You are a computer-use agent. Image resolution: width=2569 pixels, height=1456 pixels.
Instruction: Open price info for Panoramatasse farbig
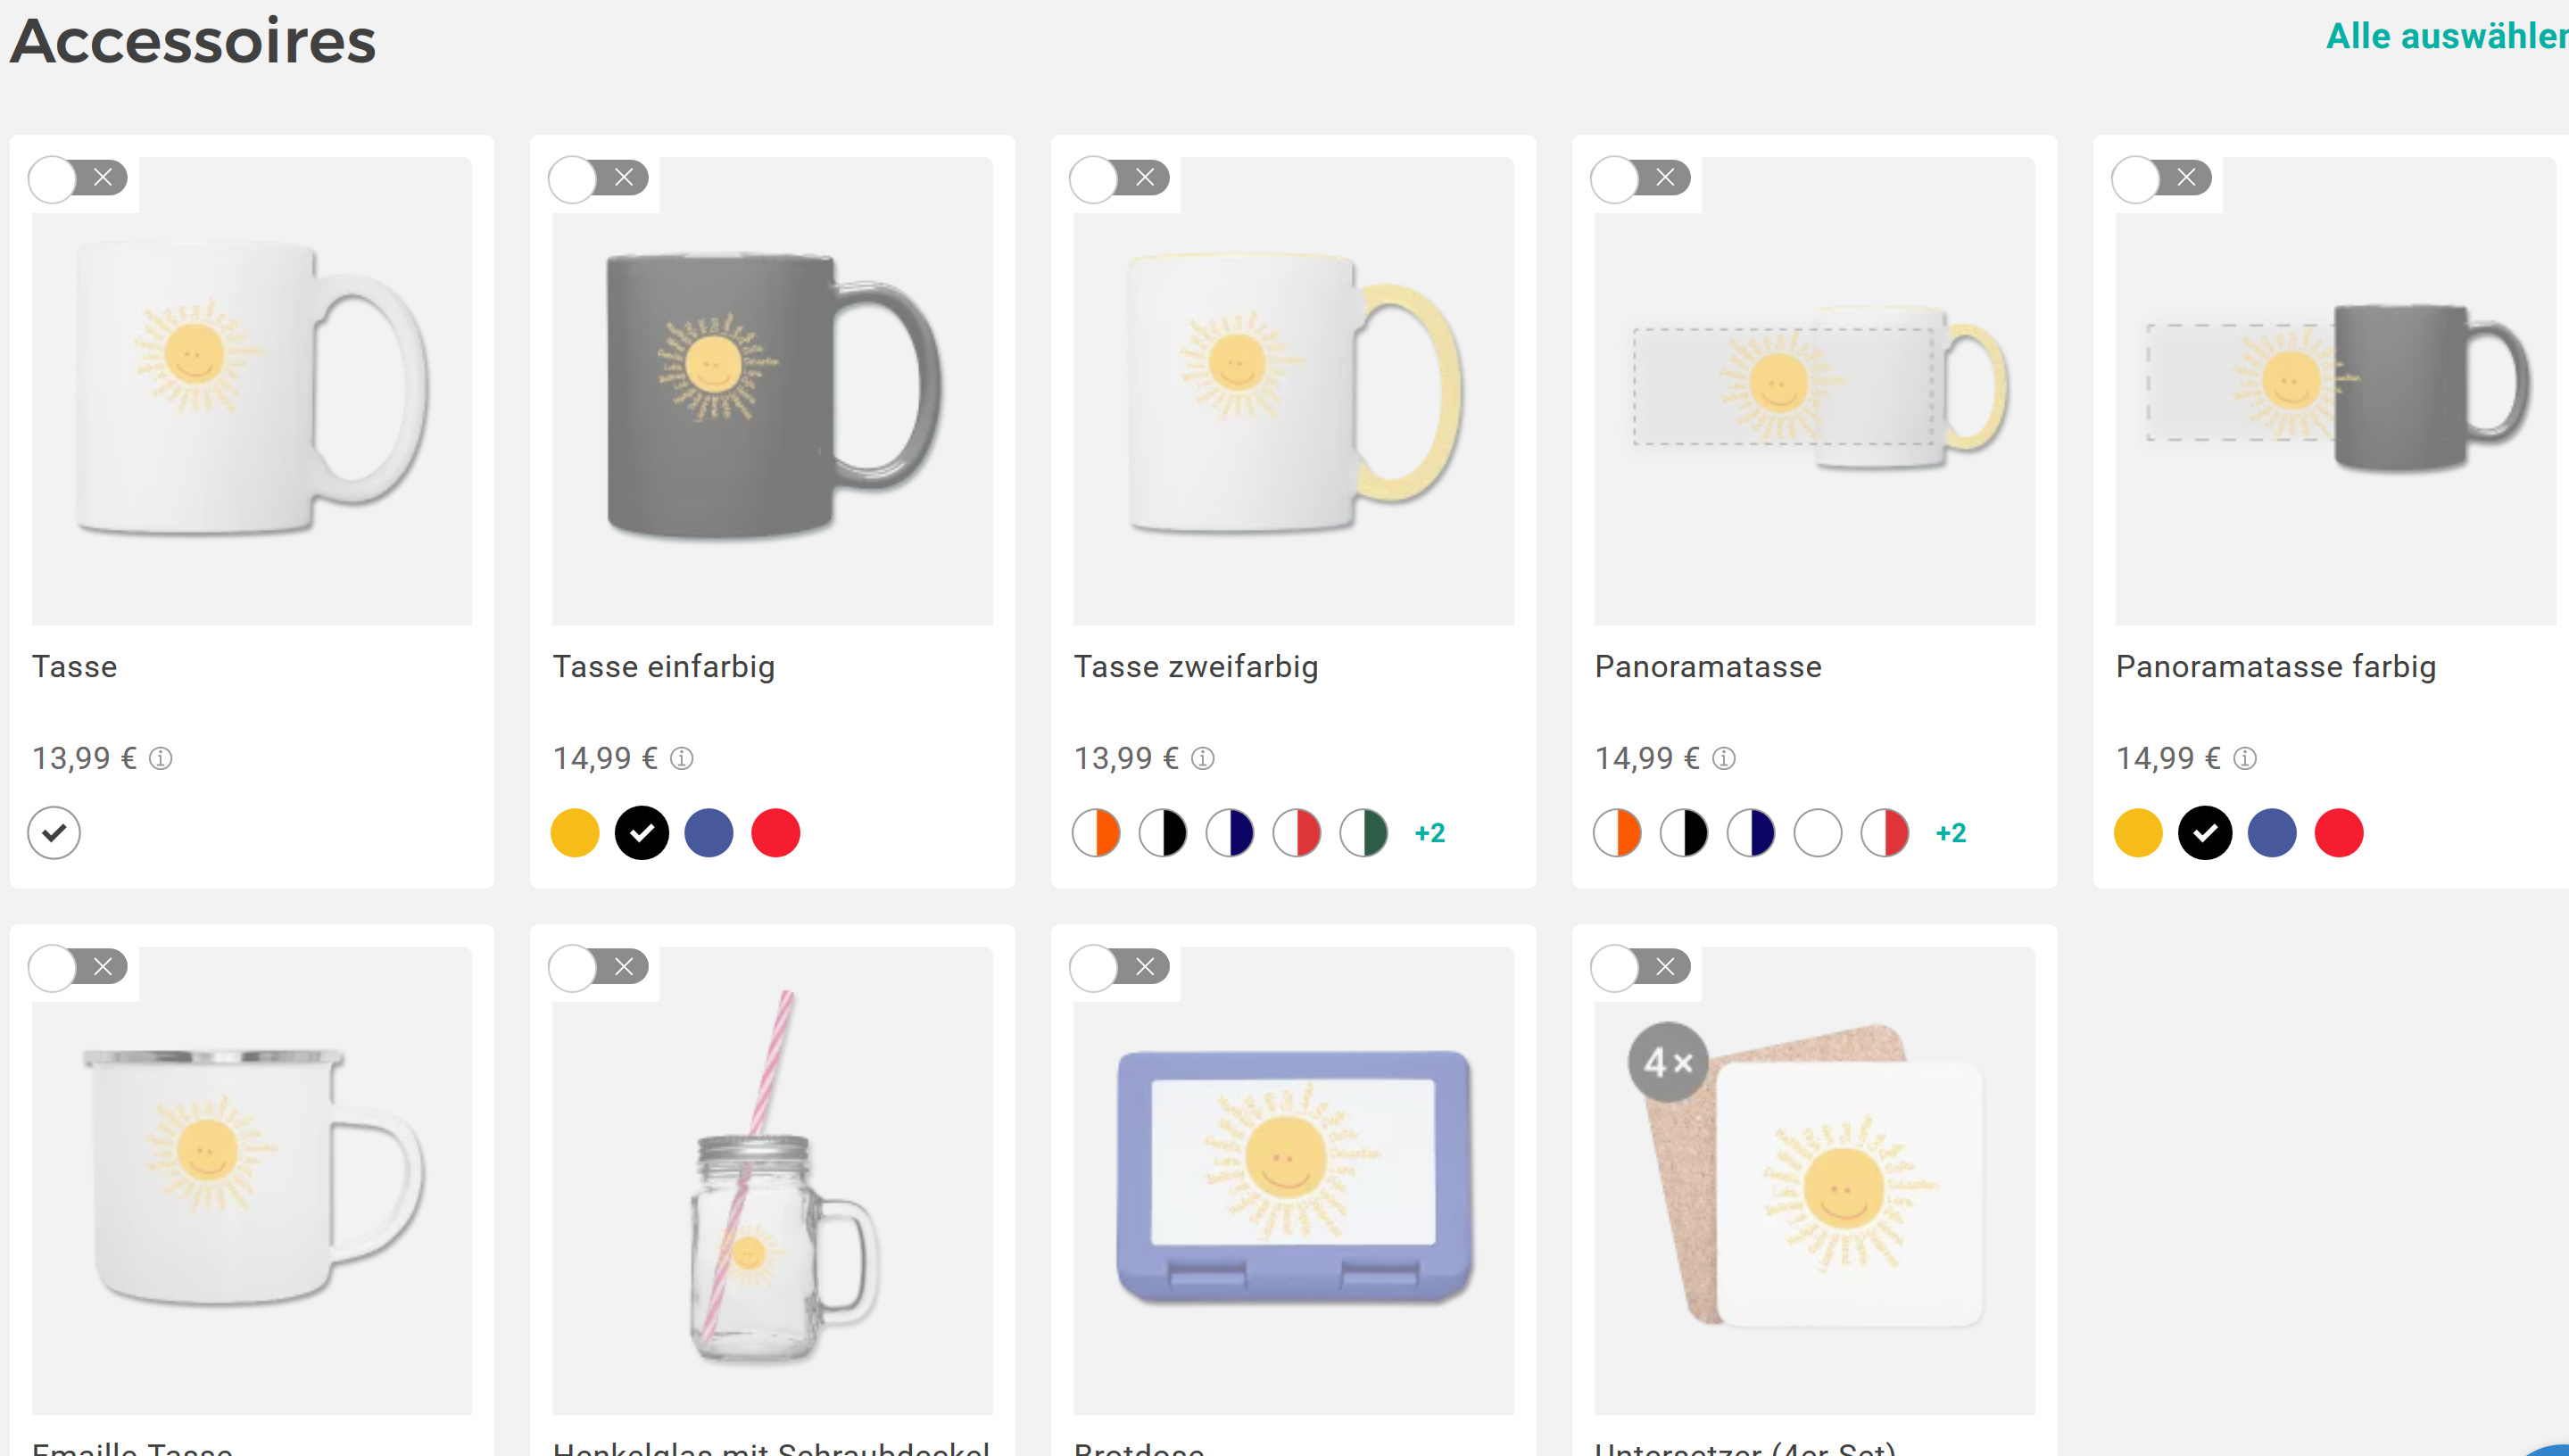pos(2244,759)
